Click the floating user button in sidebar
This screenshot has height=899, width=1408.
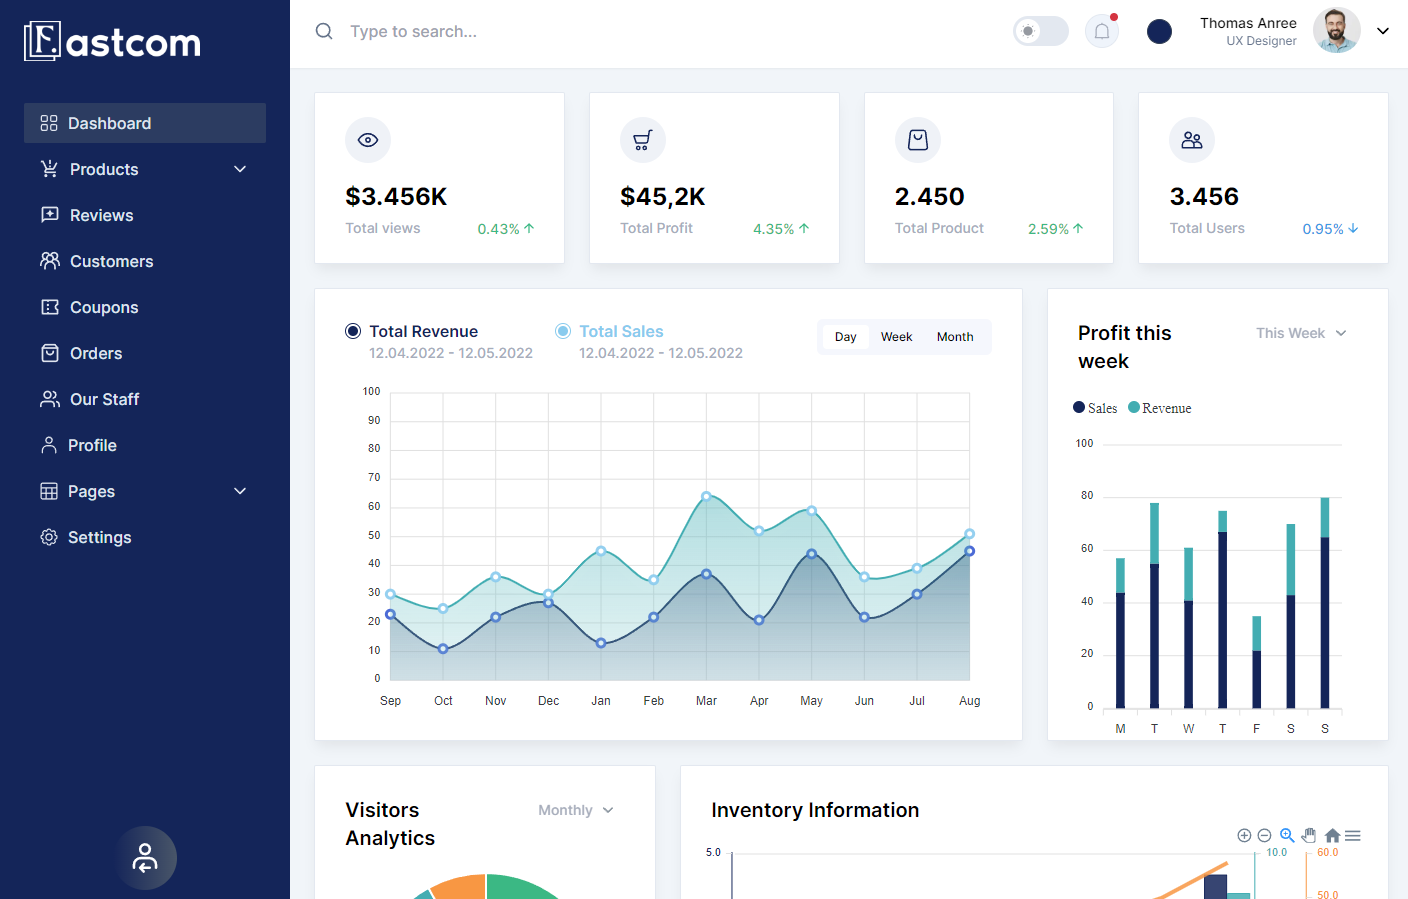point(145,858)
